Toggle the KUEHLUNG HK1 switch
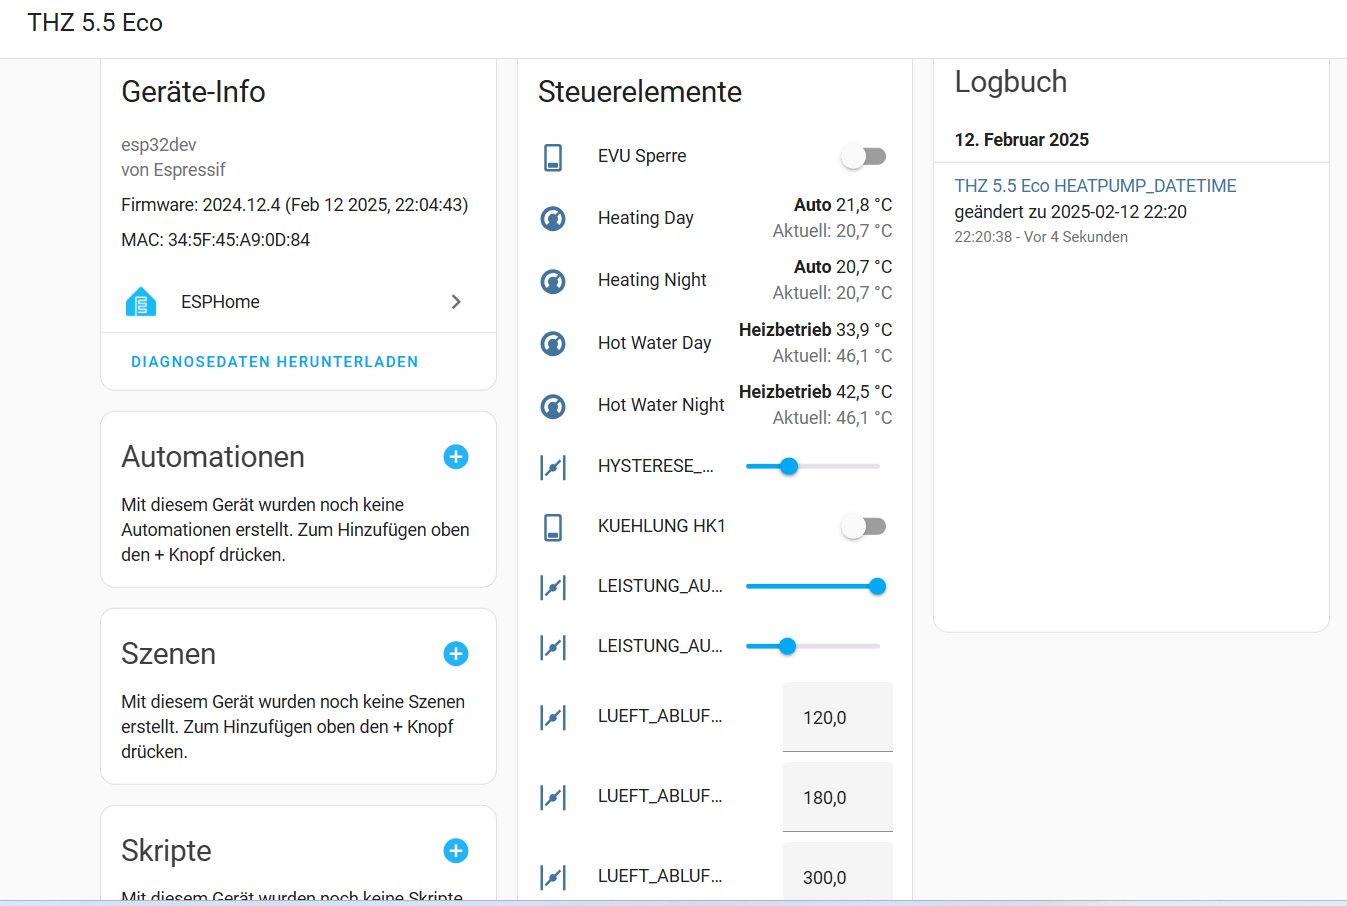 [x=864, y=527]
